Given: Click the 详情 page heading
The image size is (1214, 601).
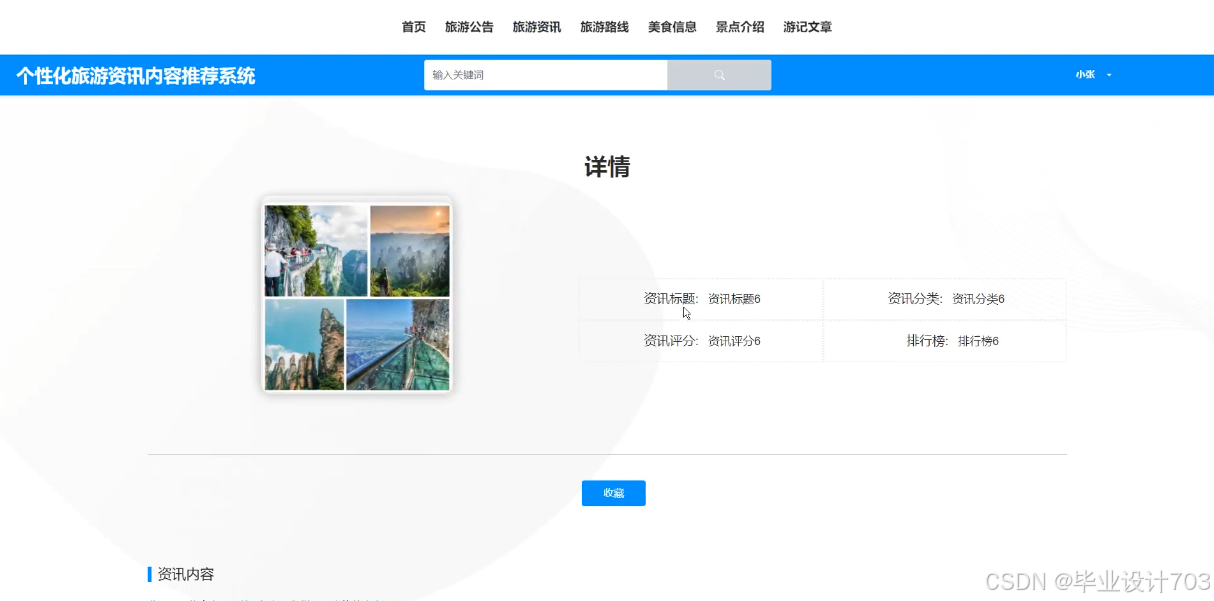Looking at the screenshot, I should click(607, 167).
